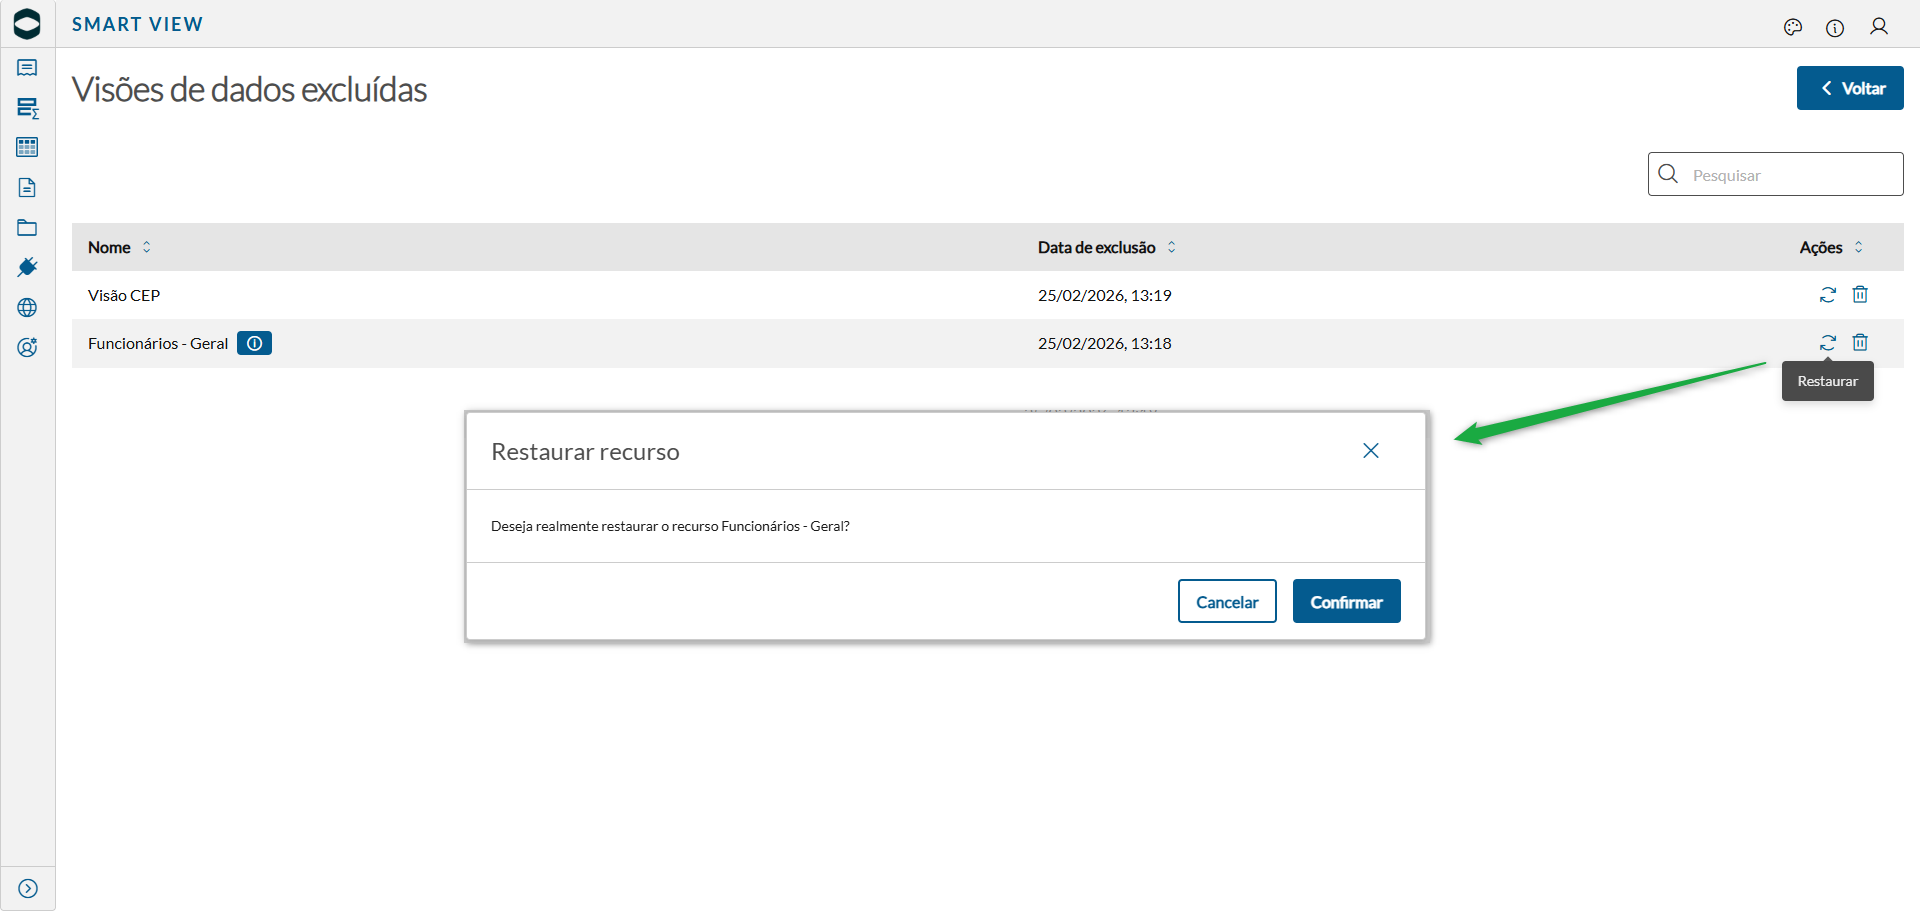Screen dimensions: 1920x911
Task: Expand the sidebar with bottom arrow
Action: coord(28,888)
